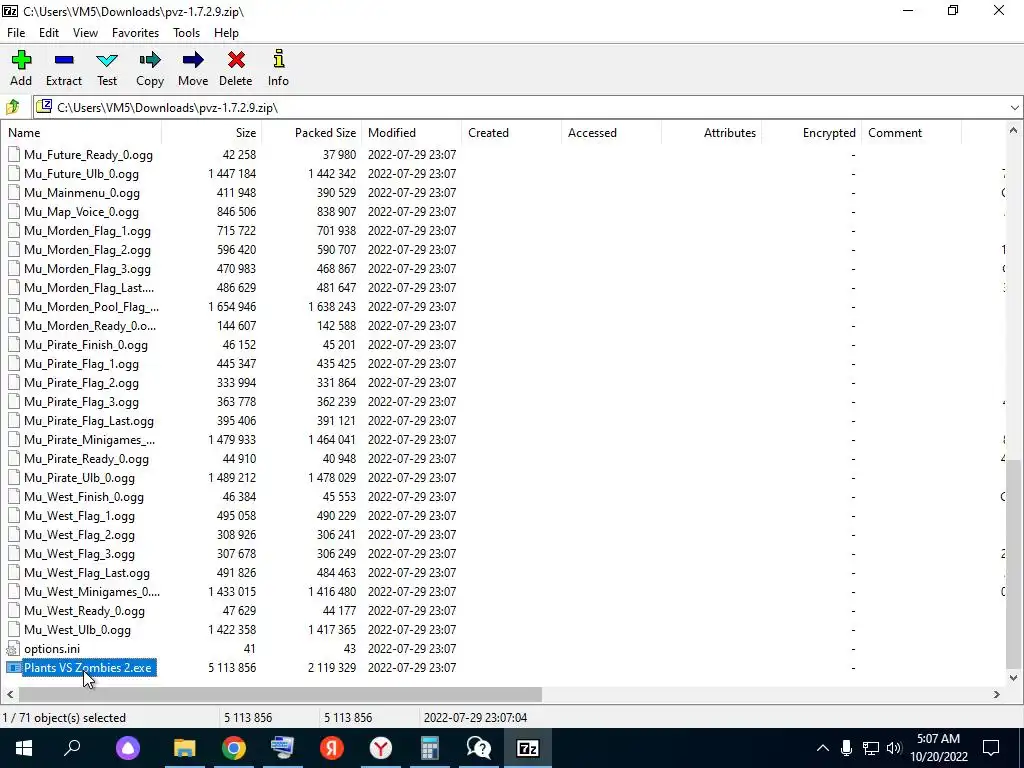The width and height of the screenshot is (1024, 768).
Task: Select Mu_West_Flag_3.ogg file
Action: [79, 554]
